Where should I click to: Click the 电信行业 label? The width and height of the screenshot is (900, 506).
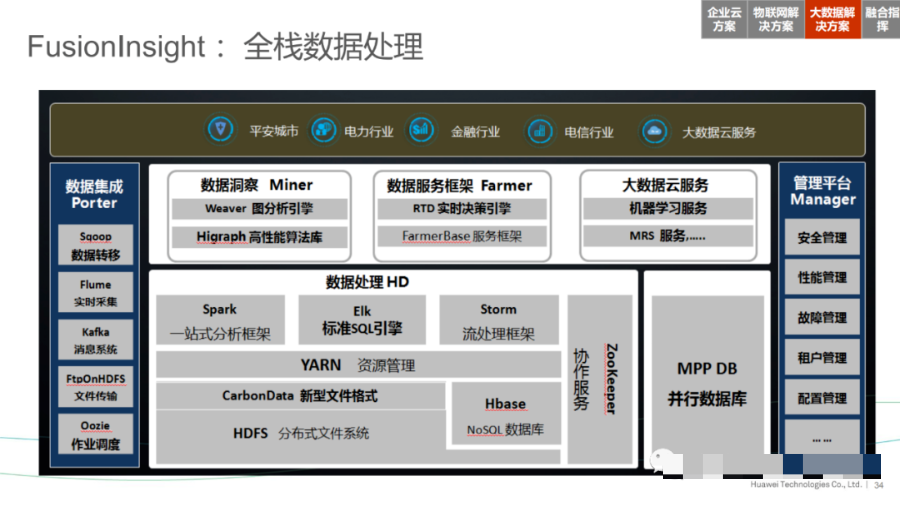[x=589, y=133]
